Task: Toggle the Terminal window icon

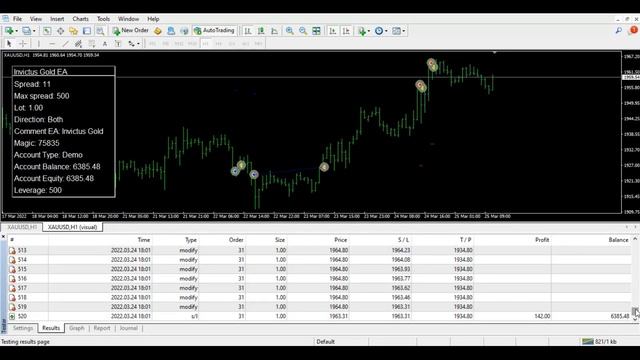Action: (x=87, y=31)
